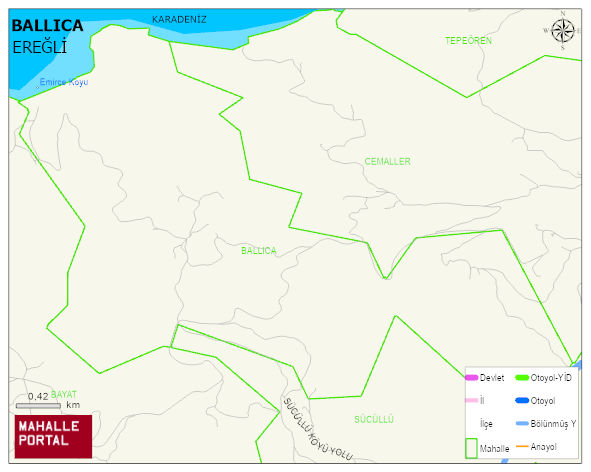Click the BAYAT neighborhood map label
The width and height of the screenshot is (591, 472).
64,394
